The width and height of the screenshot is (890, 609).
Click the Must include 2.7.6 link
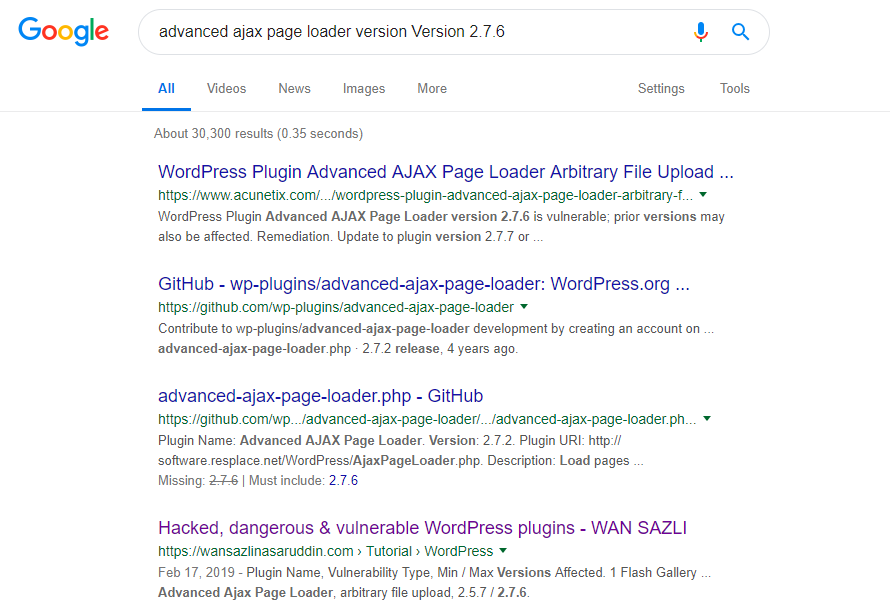click(x=343, y=481)
